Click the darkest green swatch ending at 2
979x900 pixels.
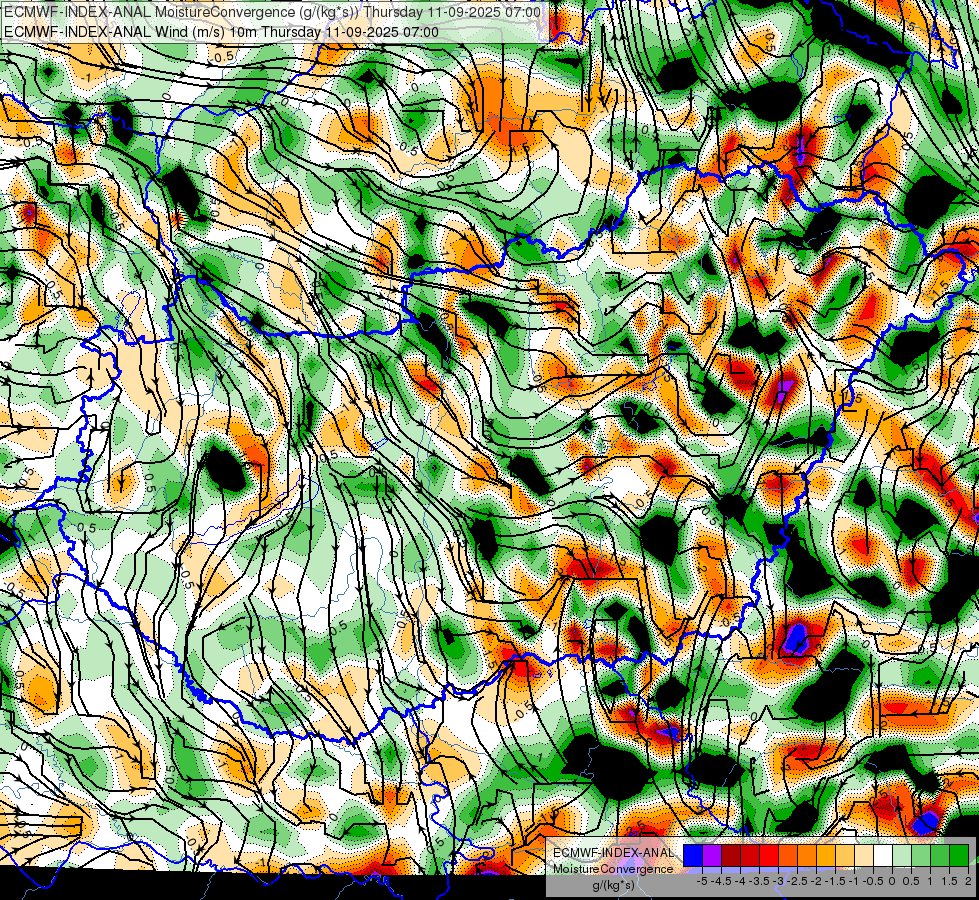(x=959, y=856)
